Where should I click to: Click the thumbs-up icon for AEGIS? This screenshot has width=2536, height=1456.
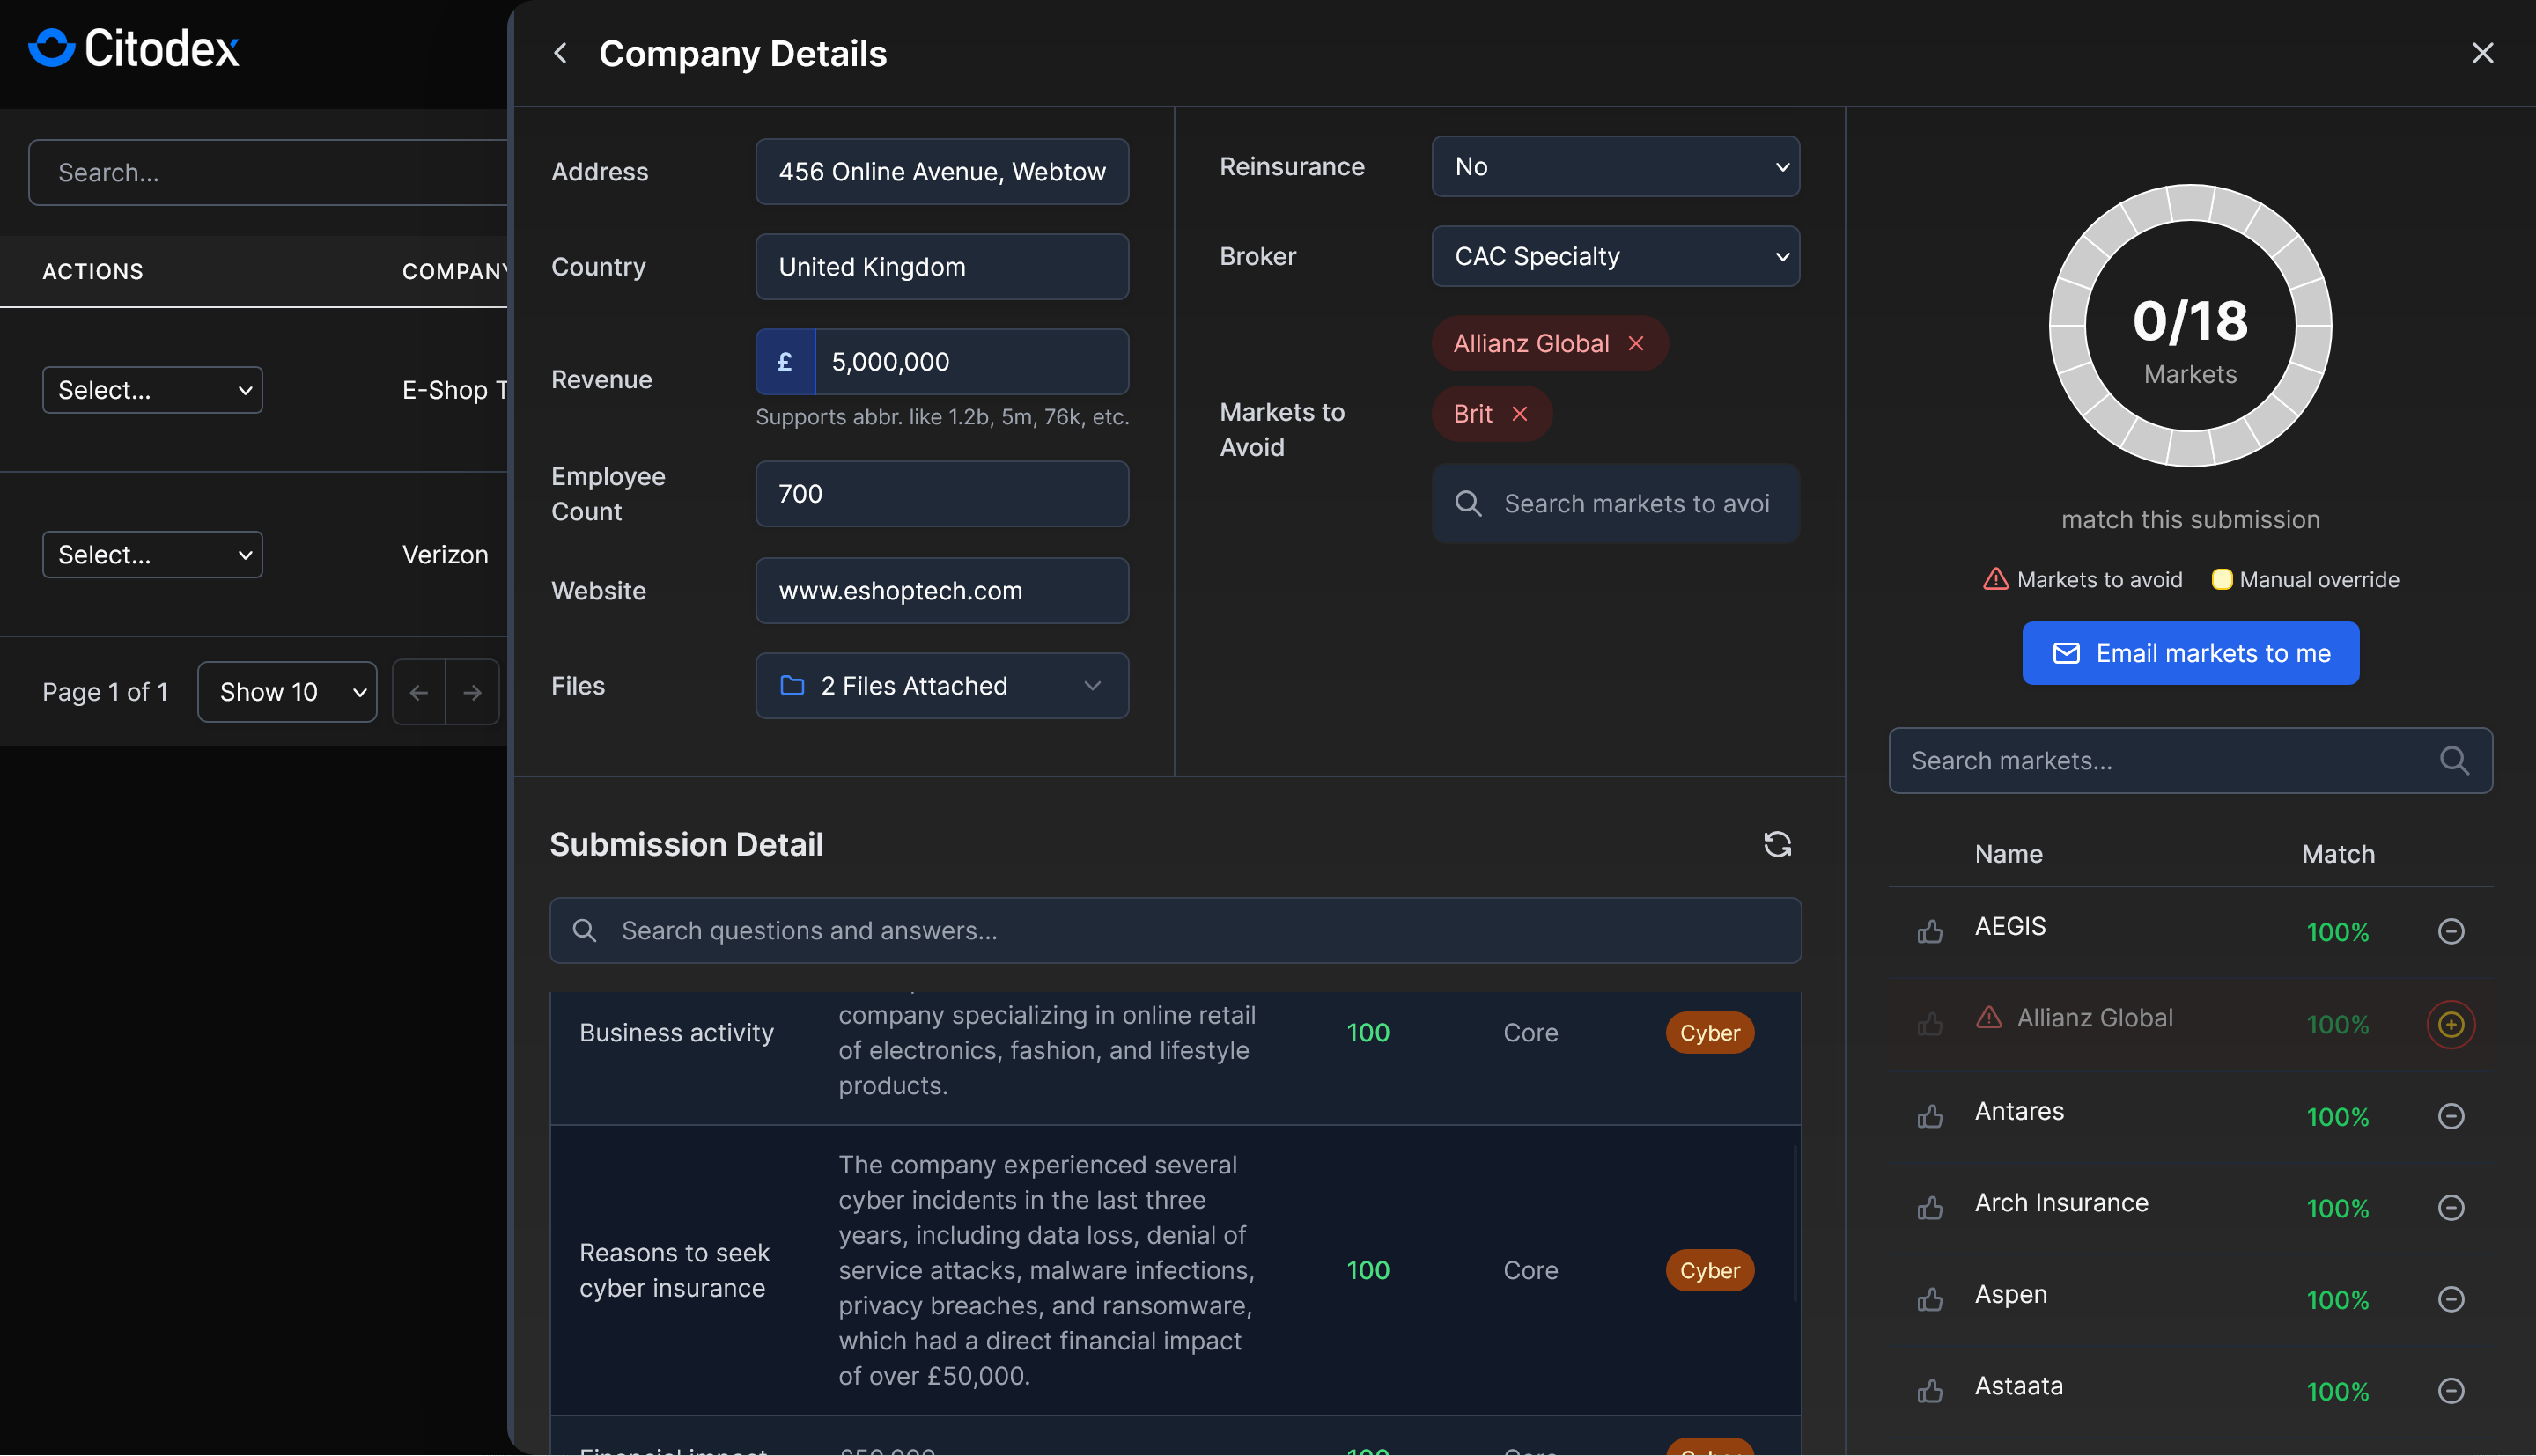[1930, 931]
